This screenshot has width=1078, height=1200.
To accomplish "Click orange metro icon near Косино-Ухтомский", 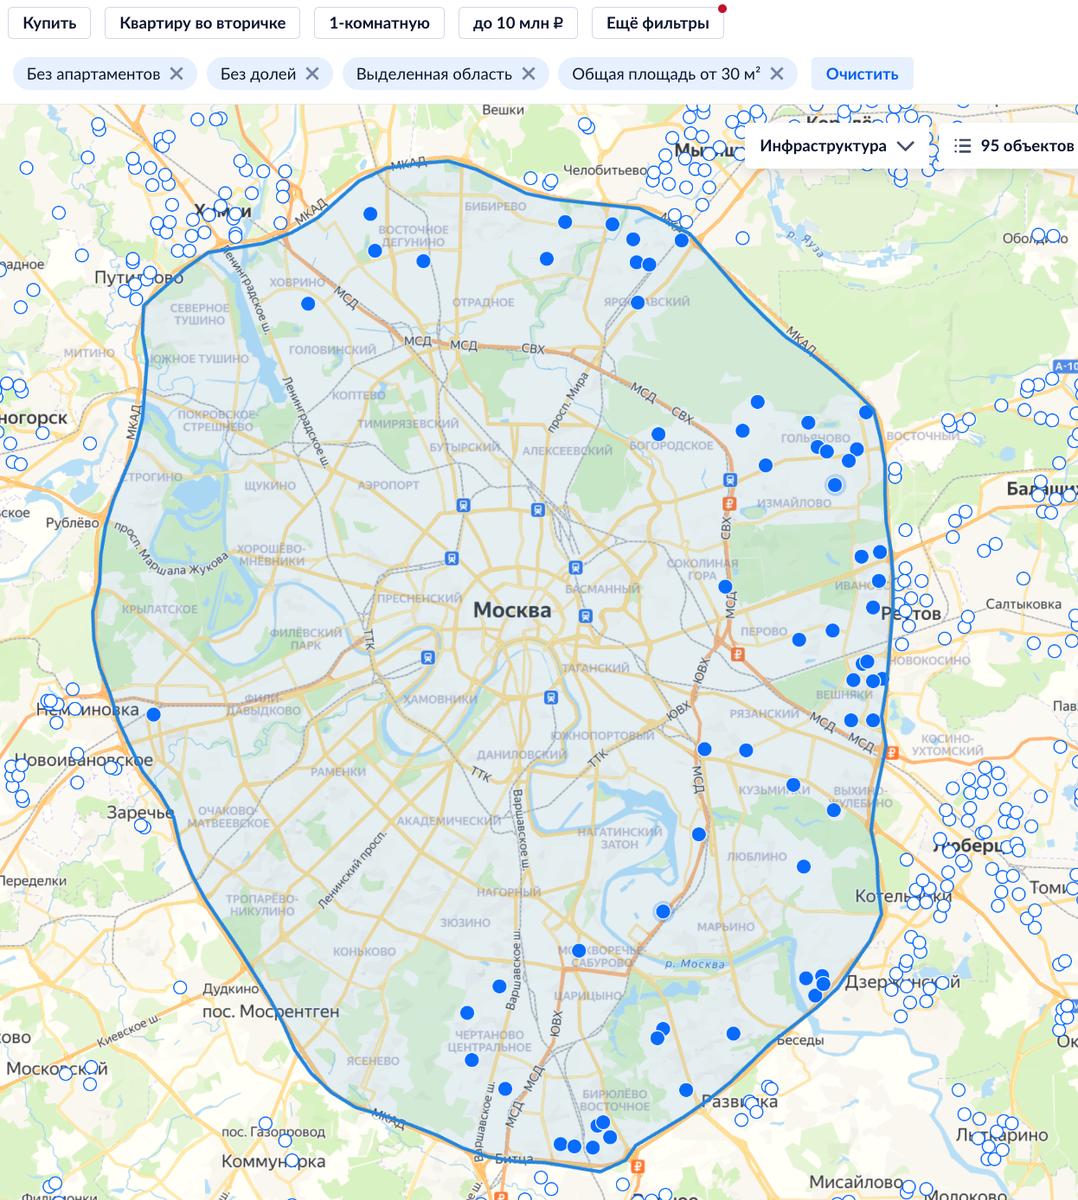I will coord(892,753).
